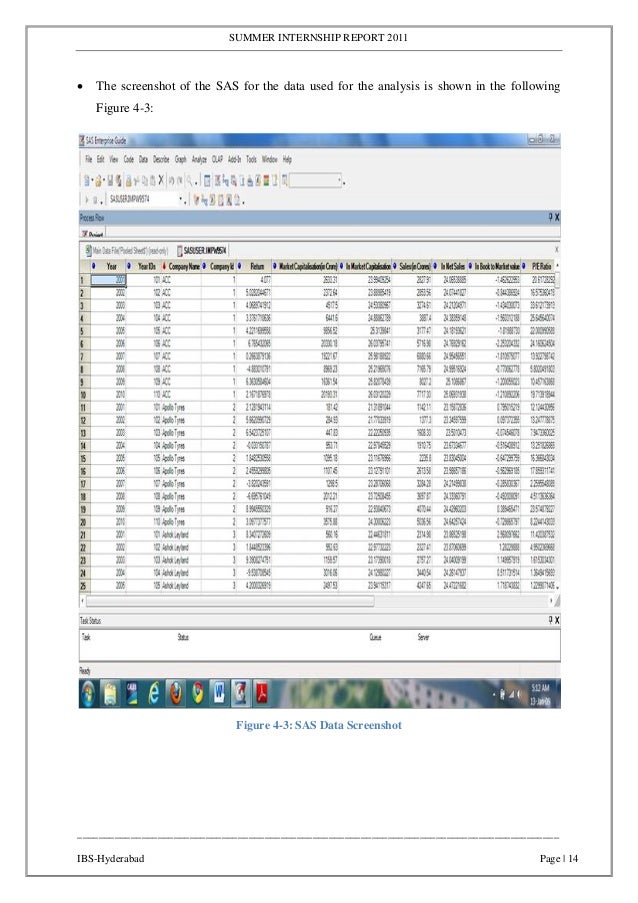638x903 pixels.
Task: Click the Ashok Leyland cell in row 21
Action: 181,534
